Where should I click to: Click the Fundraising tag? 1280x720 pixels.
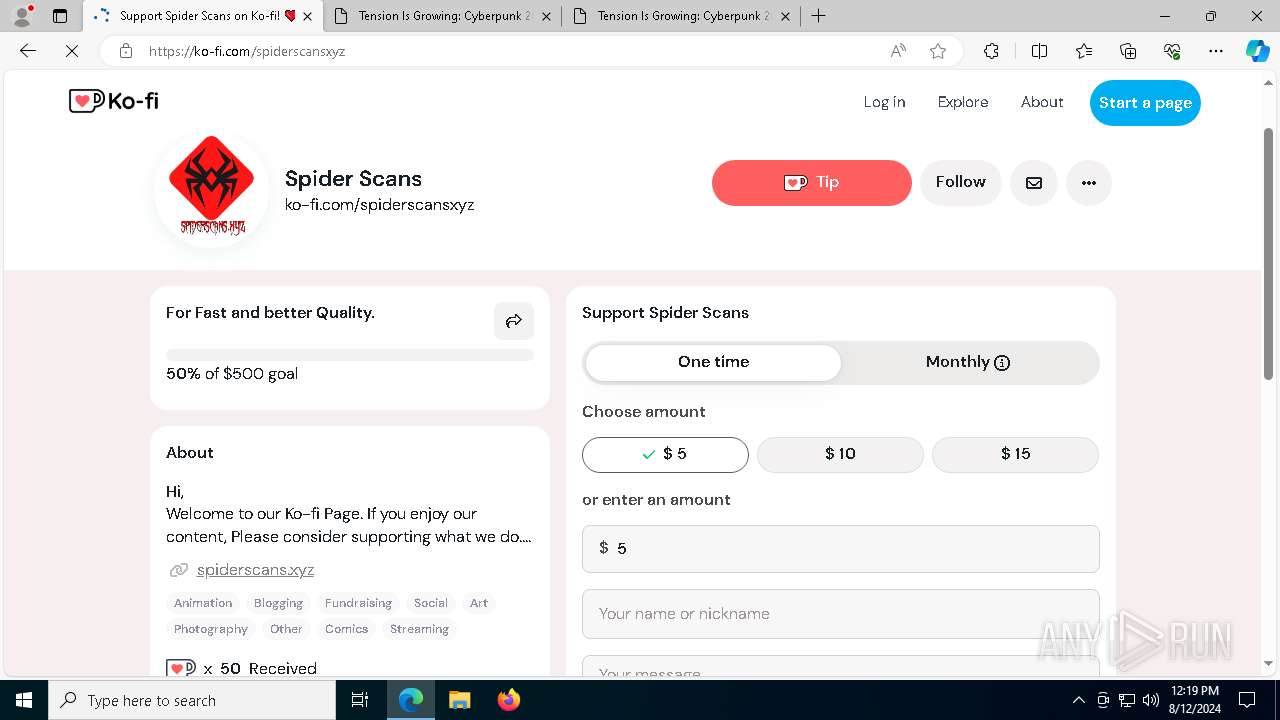(x=358, y=603)
